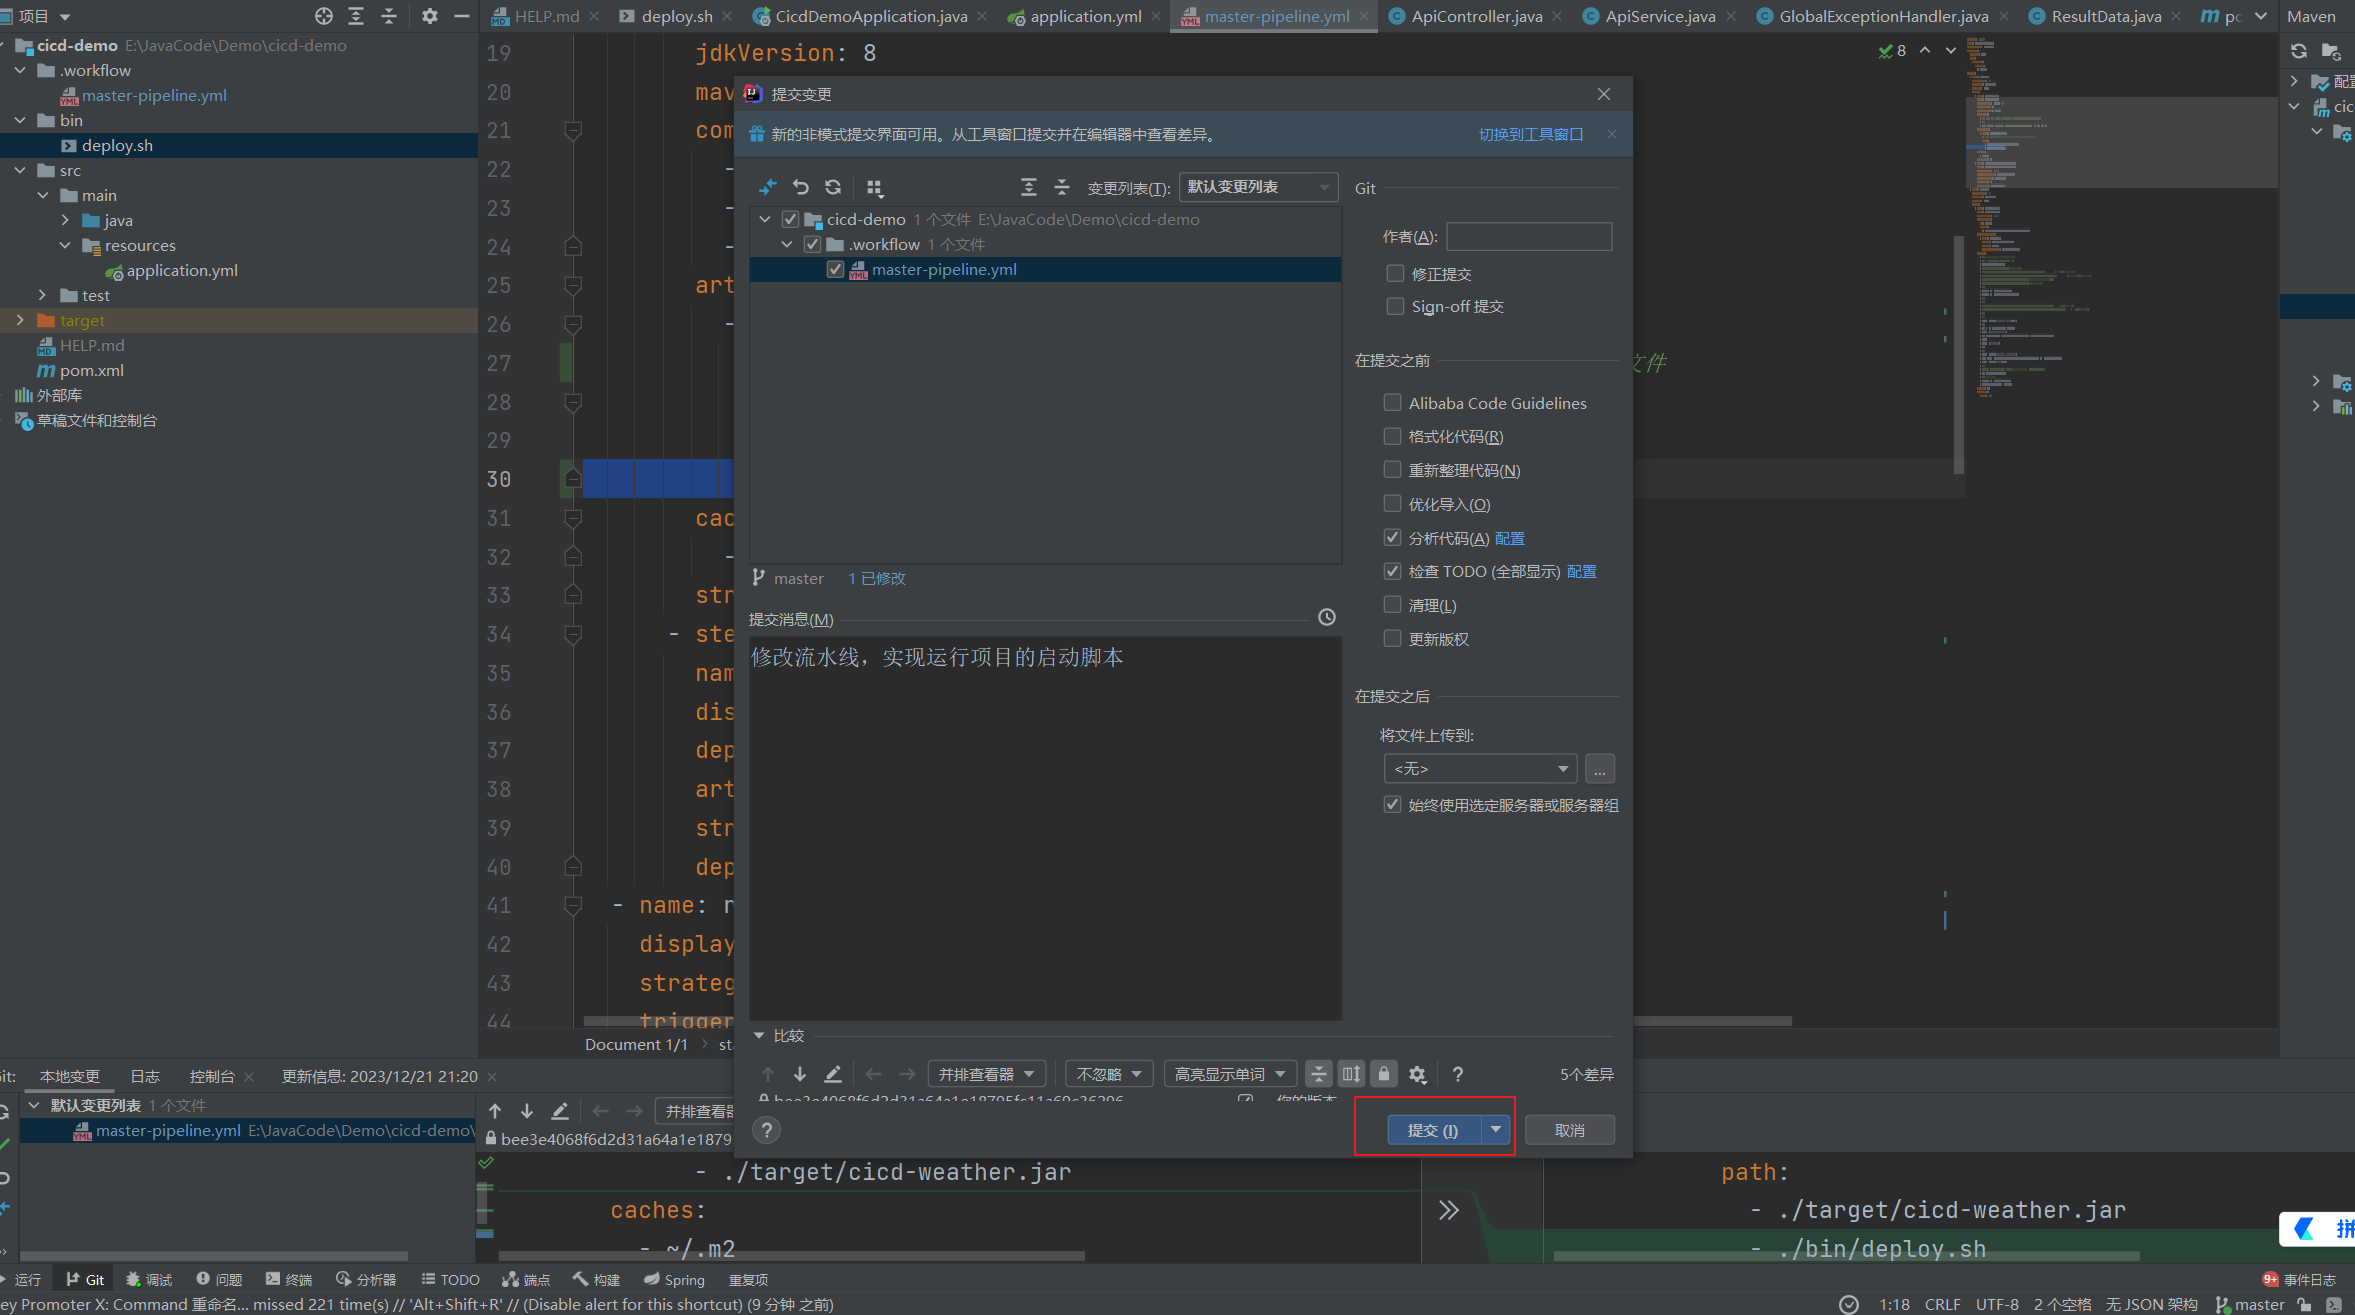Switch to ApiController.java editor tab
Image resolution: width=2355 pixels, height=1315 pixels.
1476,16
